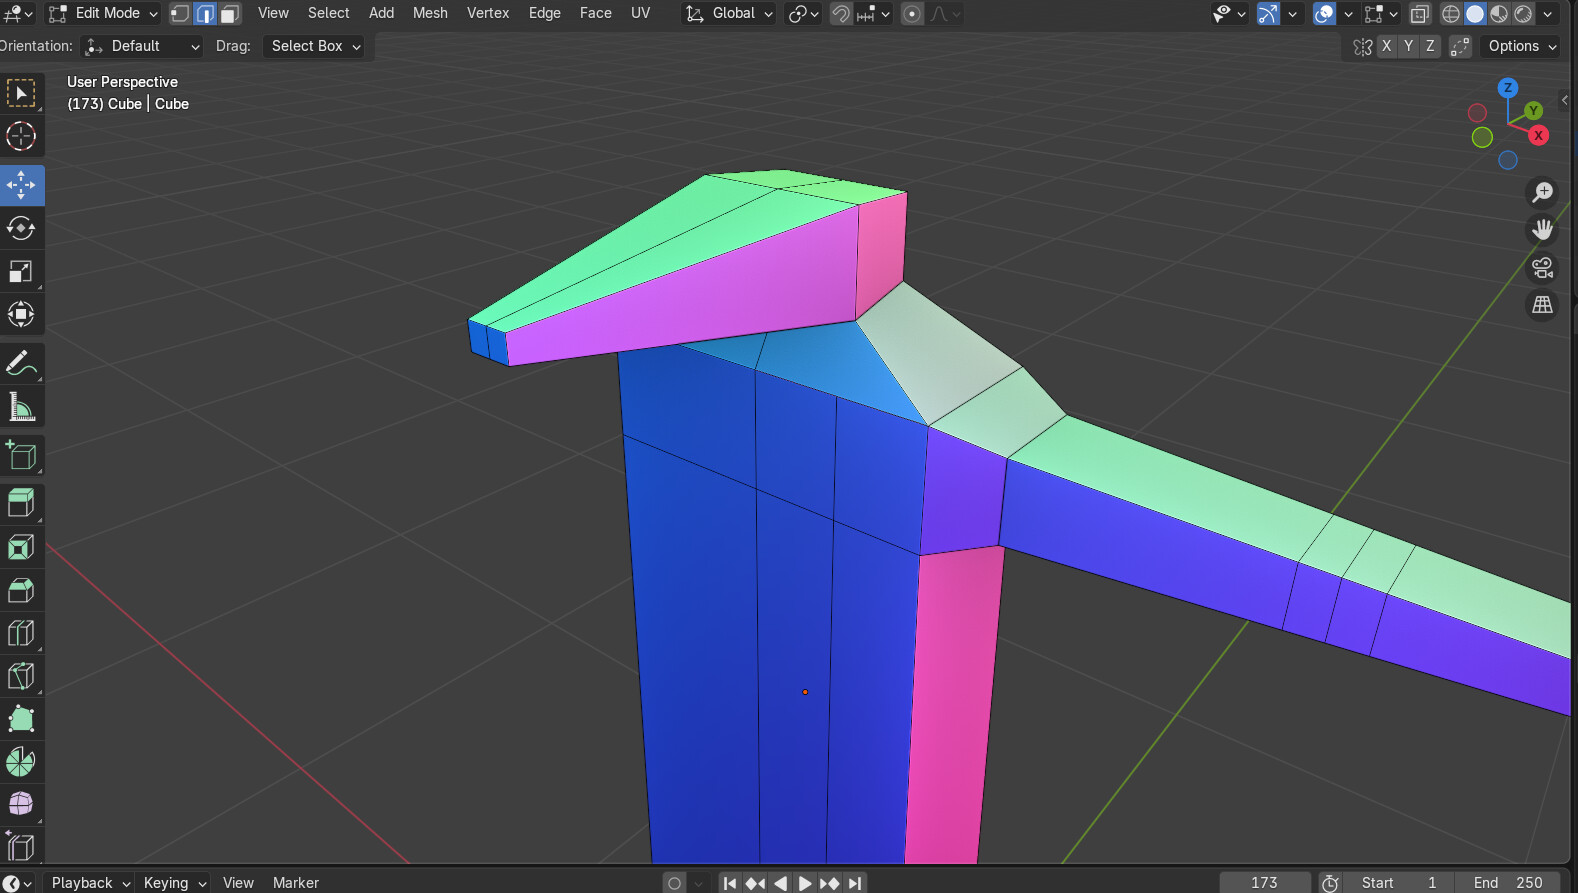Toggle proportional editing
This screenshot has height=893, width=1578.
coord(912,14)
